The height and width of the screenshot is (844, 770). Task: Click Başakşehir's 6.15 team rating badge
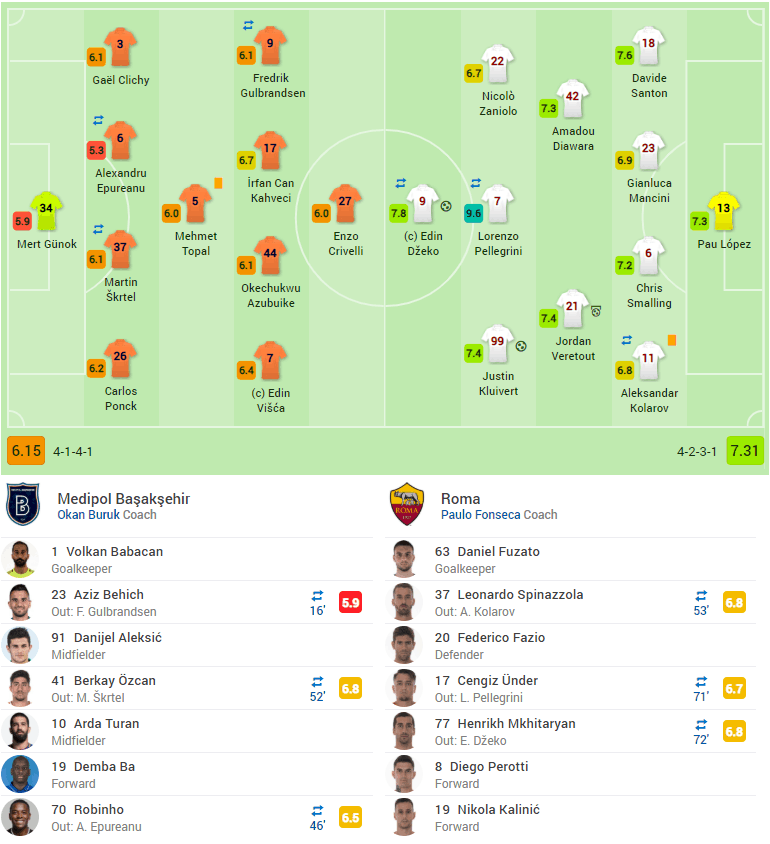tap(26, 451)
